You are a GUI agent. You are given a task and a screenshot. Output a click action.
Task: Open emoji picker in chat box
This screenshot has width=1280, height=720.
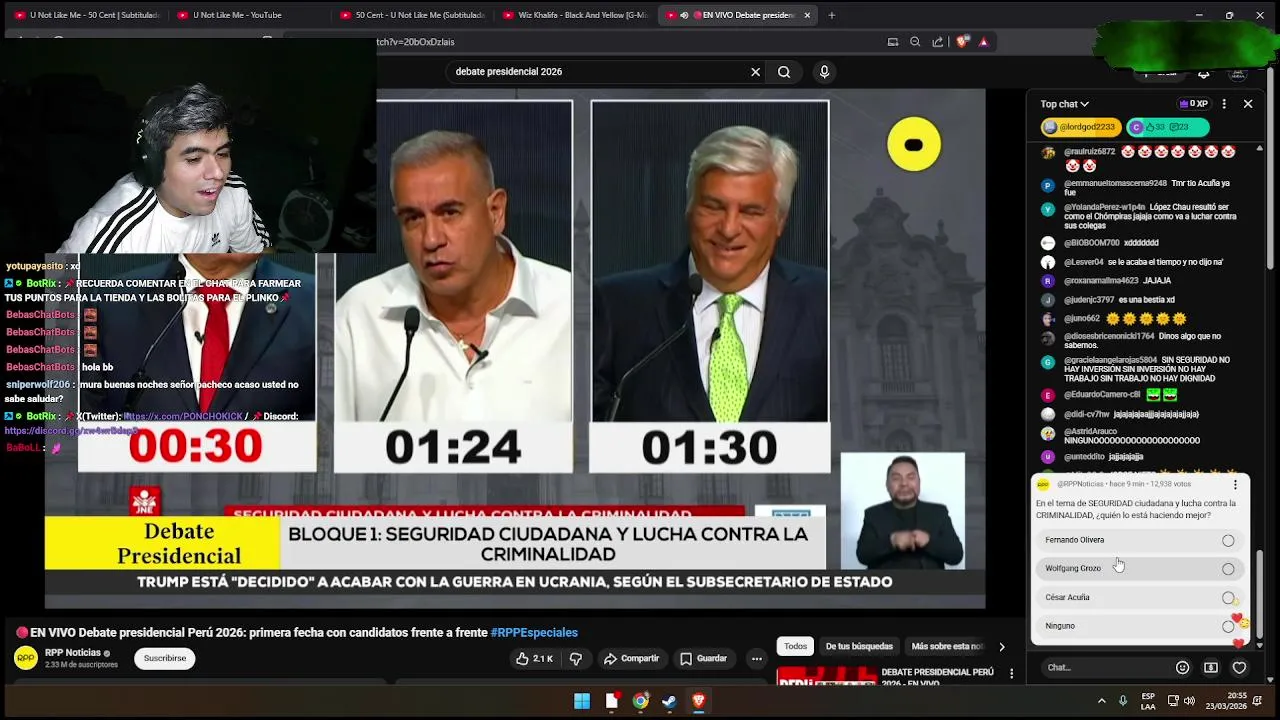point(1183,667)
